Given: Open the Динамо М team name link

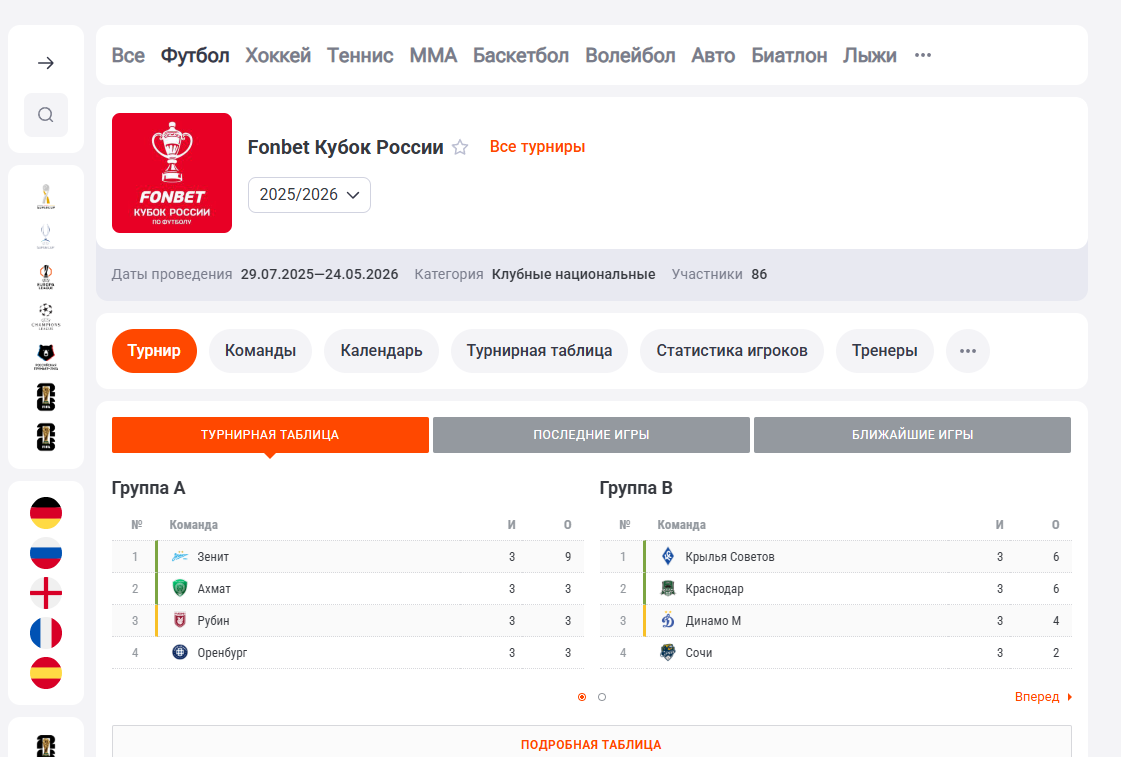Looking at the screenshot, I should tap(713, 621).
